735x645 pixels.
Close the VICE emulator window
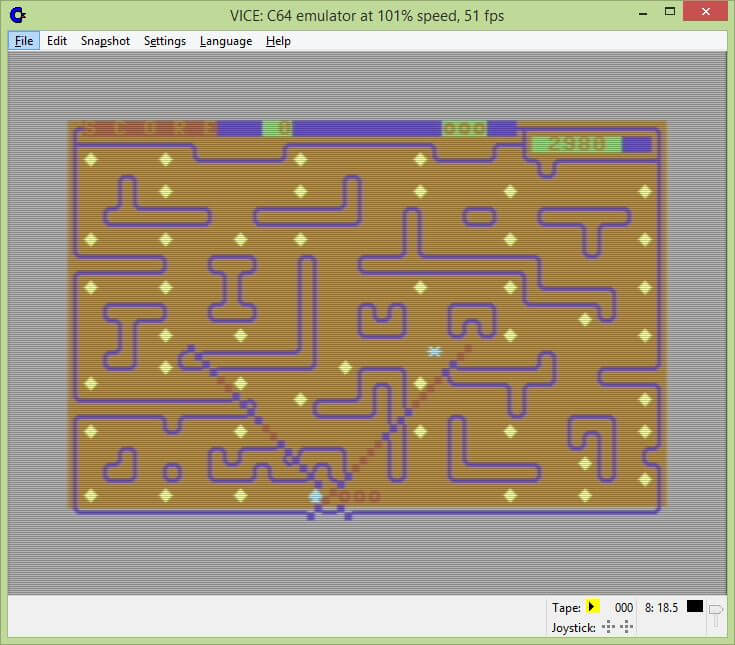[x=705, y=11]
